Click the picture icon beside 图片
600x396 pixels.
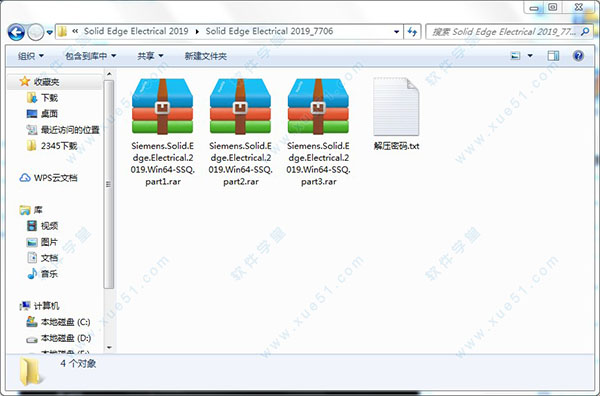point(32,242)
